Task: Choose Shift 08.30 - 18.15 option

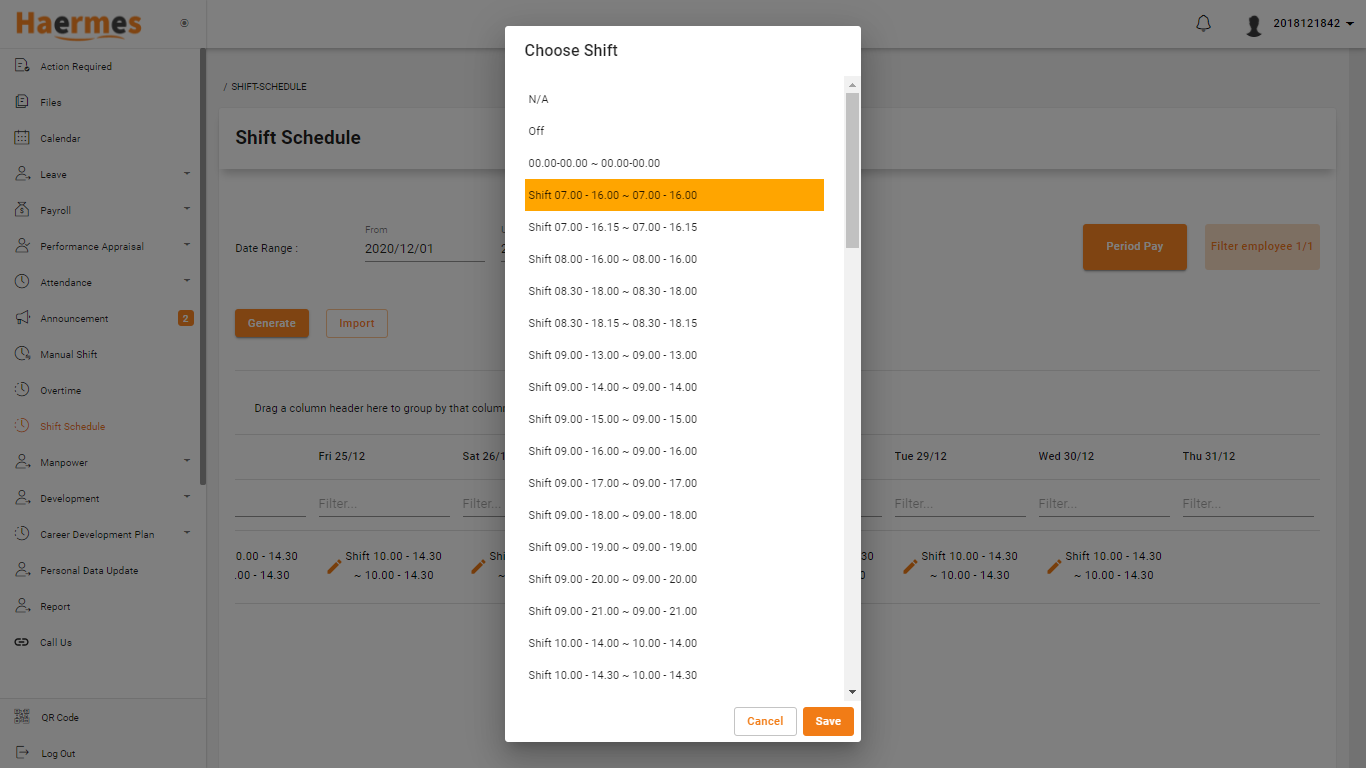Action: 674,323
